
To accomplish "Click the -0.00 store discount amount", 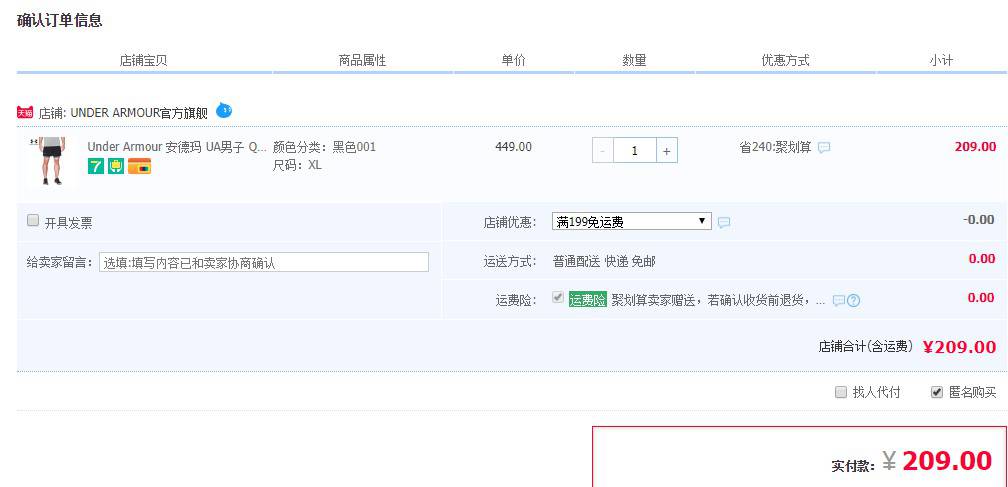I will pos(978,220).
